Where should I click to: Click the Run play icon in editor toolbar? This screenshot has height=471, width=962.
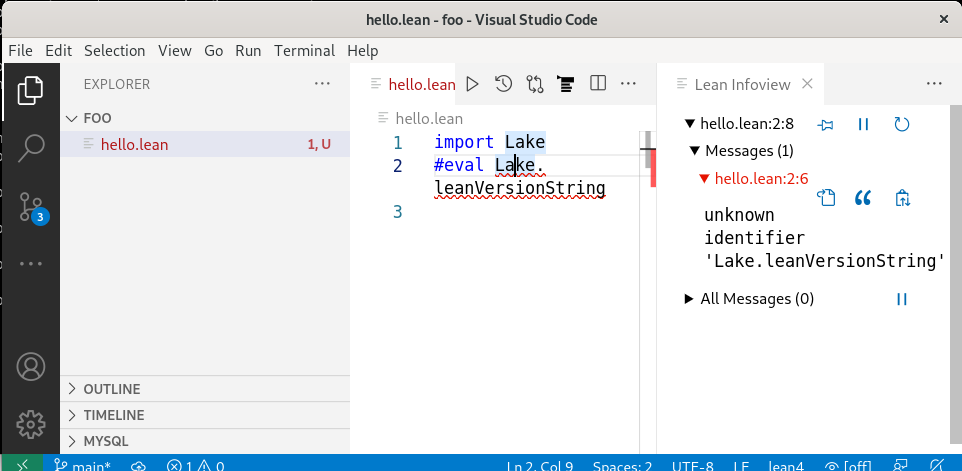472,84
